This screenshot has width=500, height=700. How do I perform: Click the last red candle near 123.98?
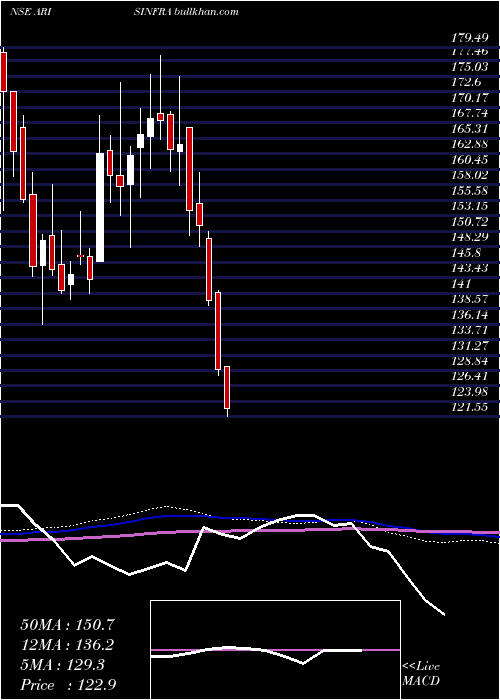point(227,387)
